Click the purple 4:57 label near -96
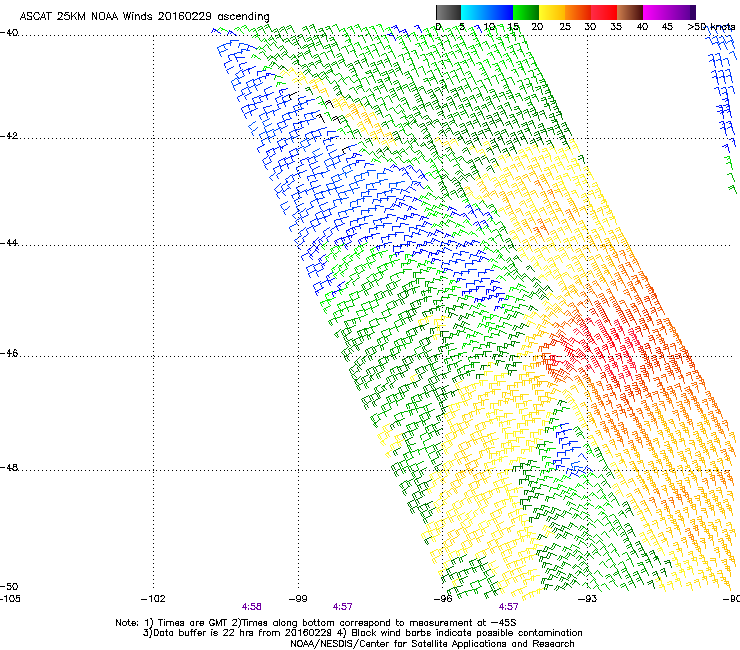Viewport: 740px width, 650px height. point(508,607)
